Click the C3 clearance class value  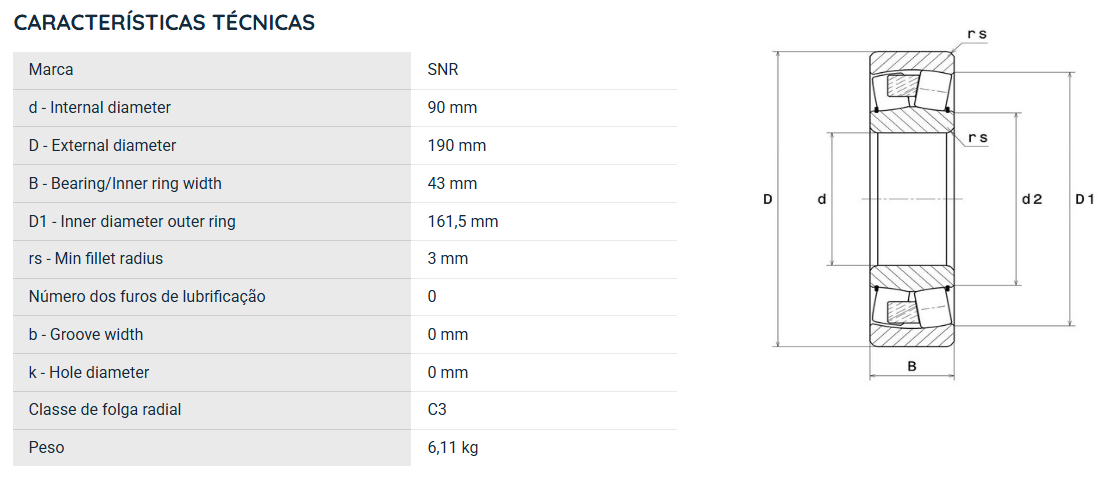pyautogui.click(x=437, y=410)
